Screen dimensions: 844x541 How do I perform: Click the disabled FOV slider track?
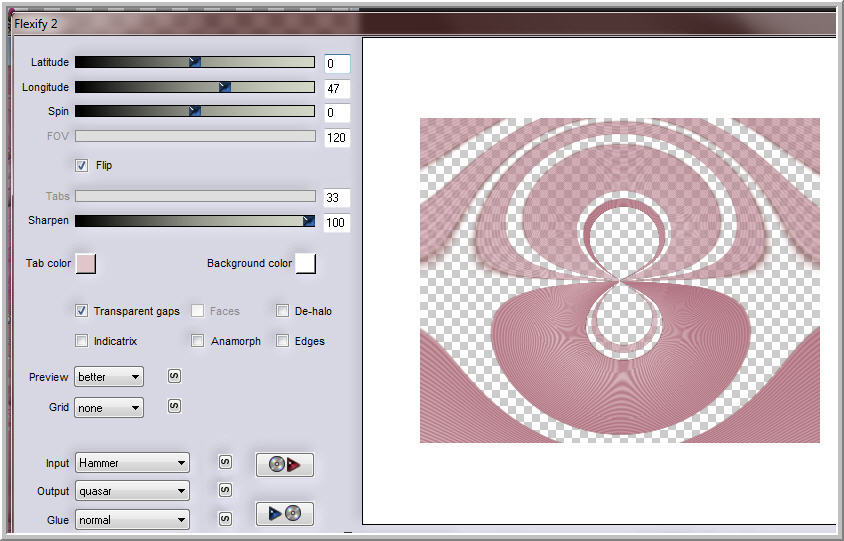coord(195,136)
